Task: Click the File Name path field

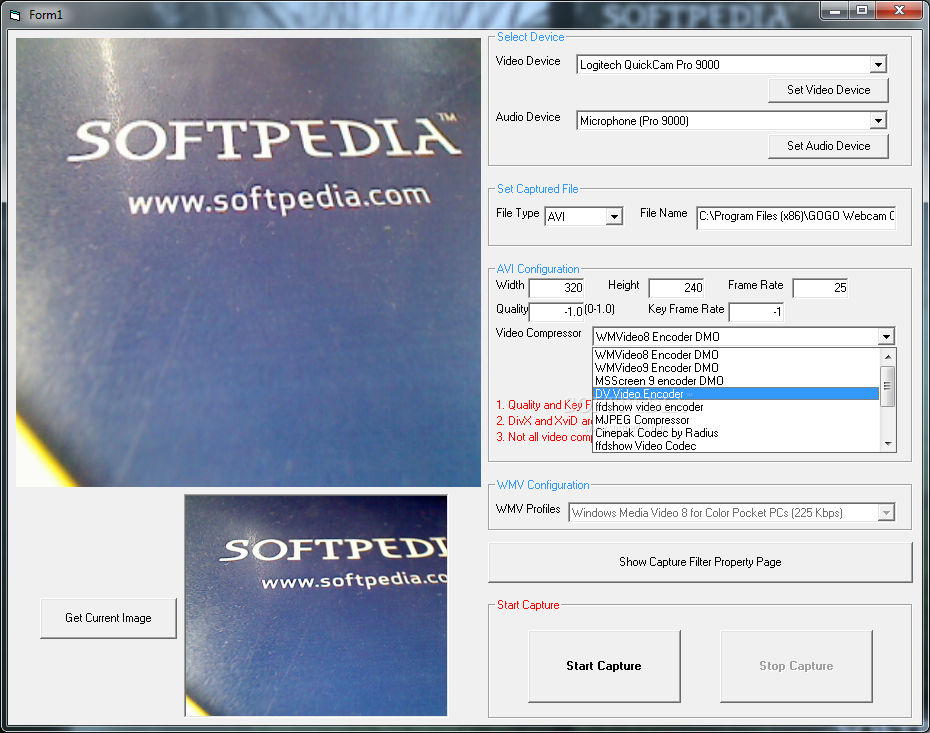Action: click(796, 216)
